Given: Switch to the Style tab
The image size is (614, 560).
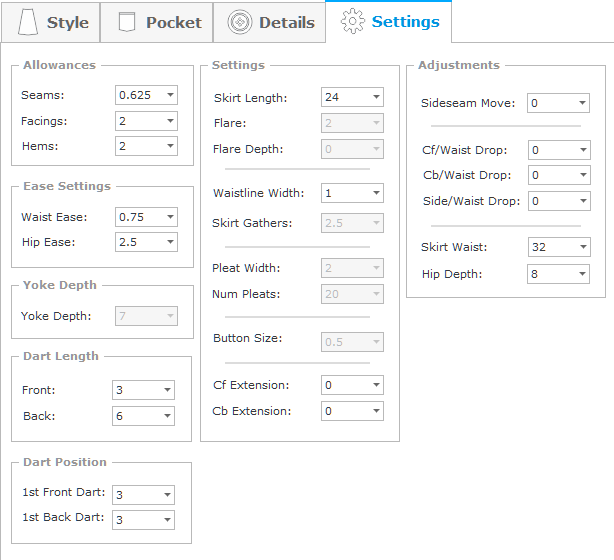Looking at the screenshot, I should [51, 22].
